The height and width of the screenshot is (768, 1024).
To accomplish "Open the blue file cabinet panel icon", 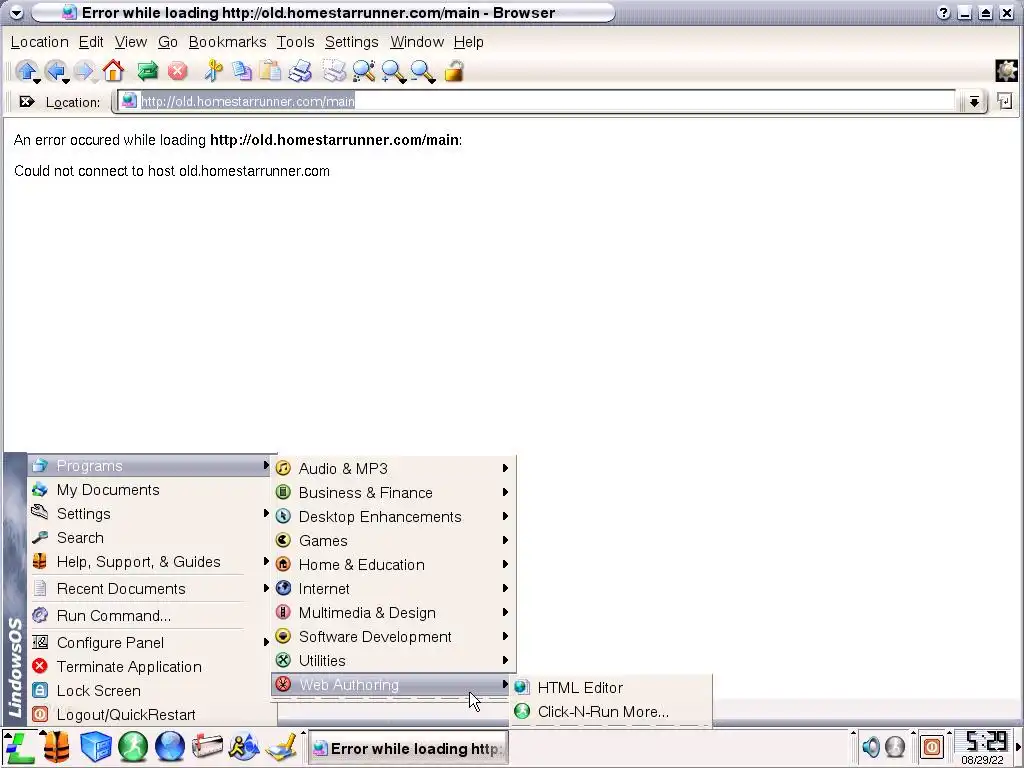I will 95,747.
